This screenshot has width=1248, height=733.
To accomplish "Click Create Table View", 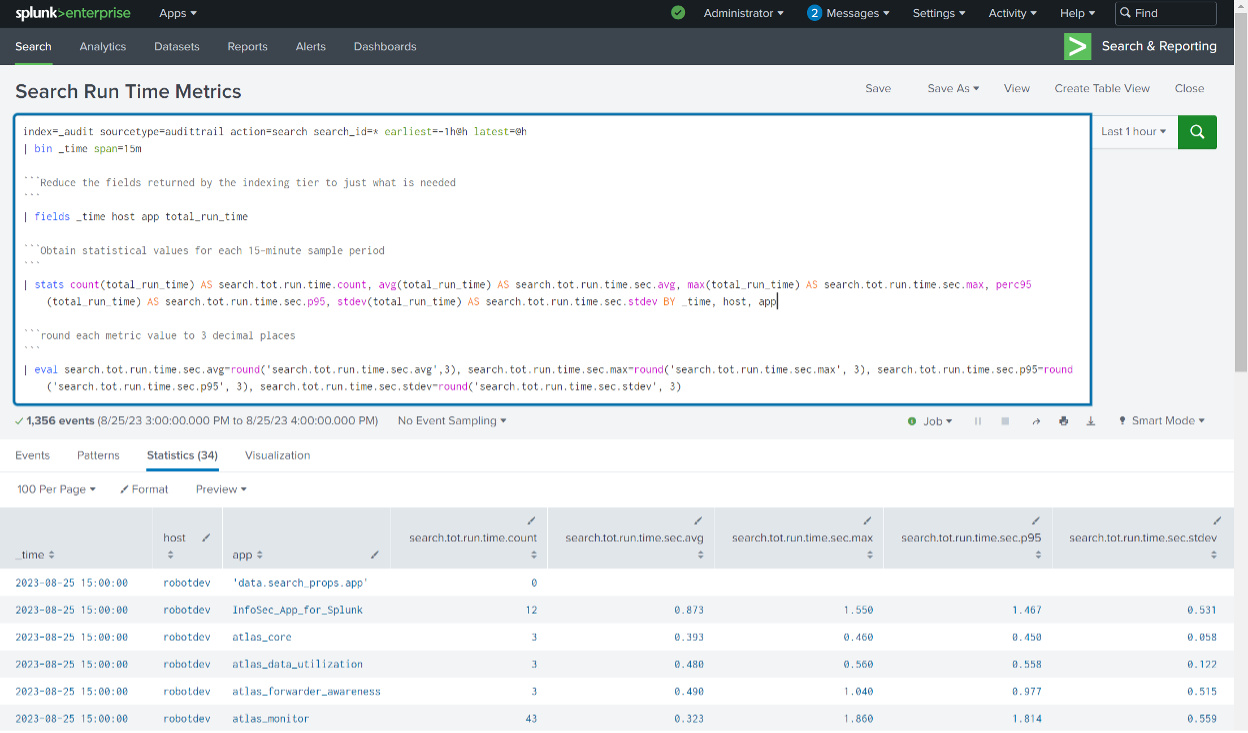I will (1102, 88).
